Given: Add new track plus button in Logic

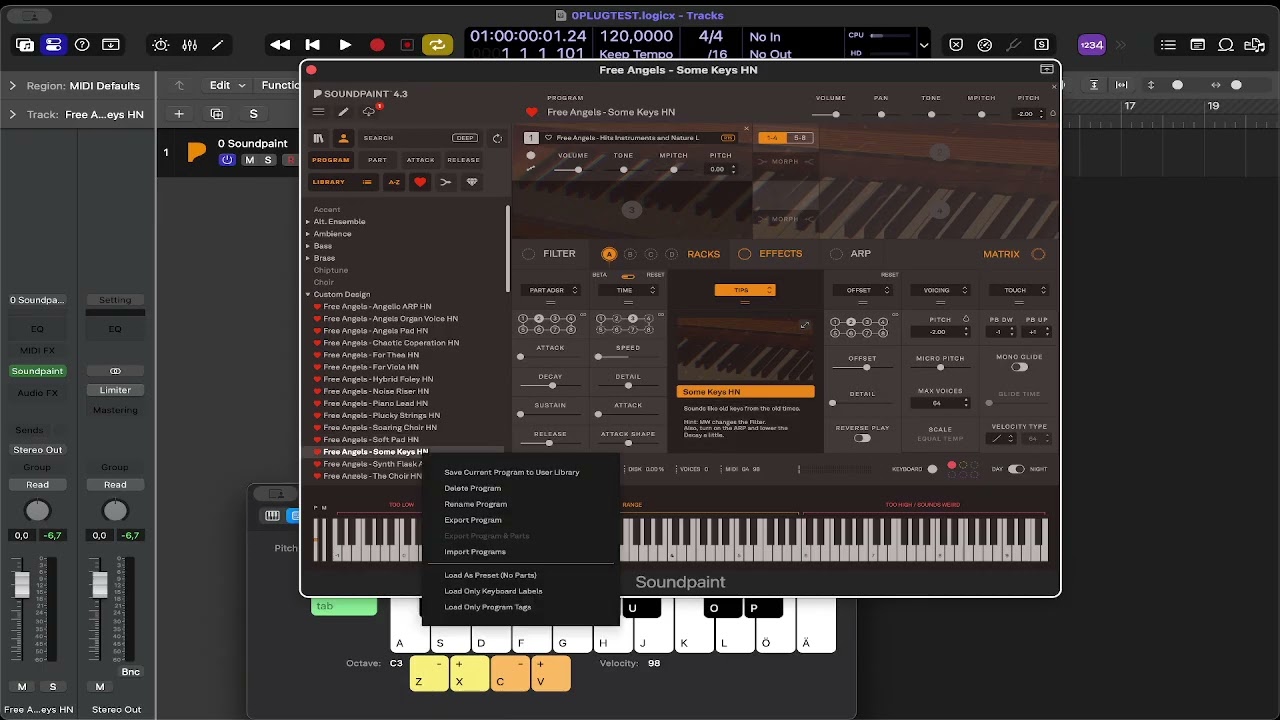Looking at the screenshot, I should click(179, 114).
